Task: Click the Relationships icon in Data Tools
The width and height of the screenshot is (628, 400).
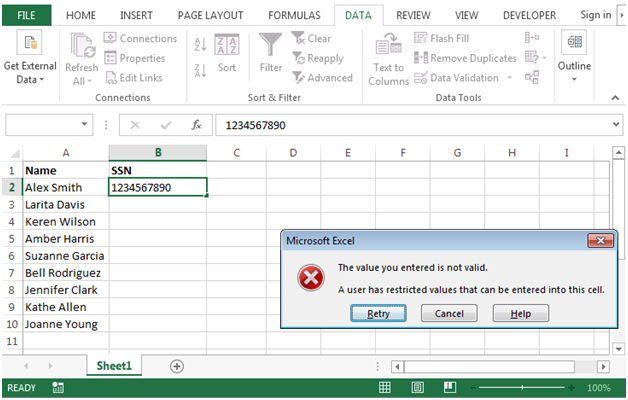Action: point(532,77)
